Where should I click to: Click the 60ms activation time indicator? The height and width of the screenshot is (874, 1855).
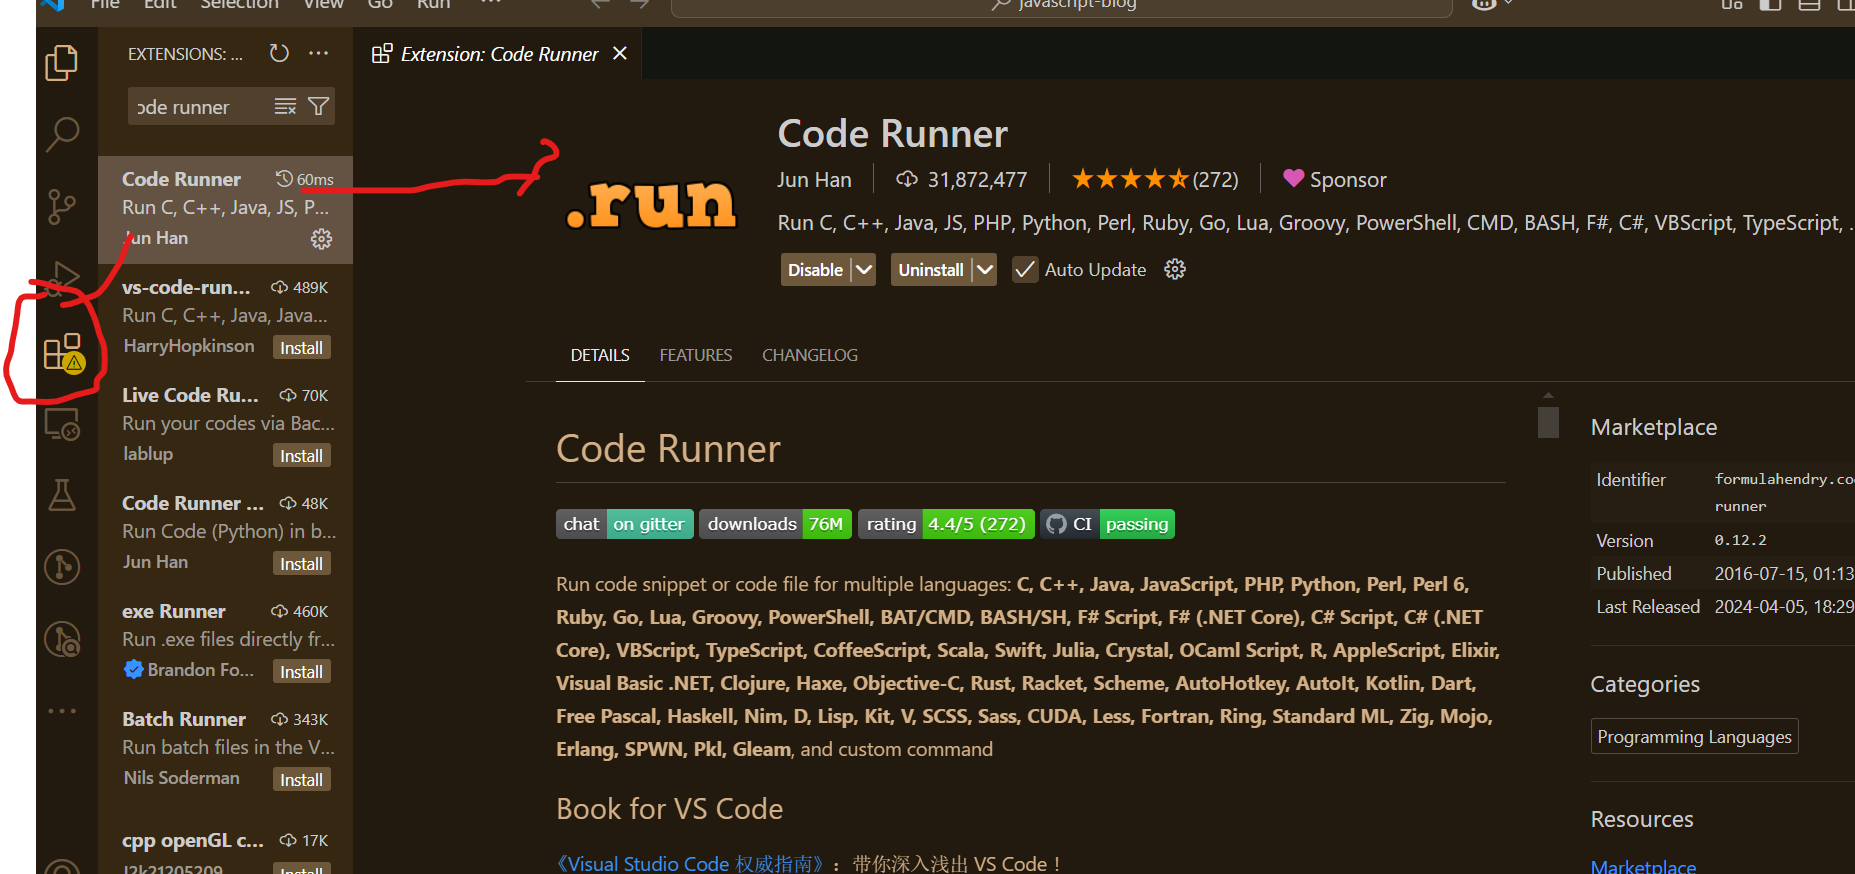click(305, 179)
